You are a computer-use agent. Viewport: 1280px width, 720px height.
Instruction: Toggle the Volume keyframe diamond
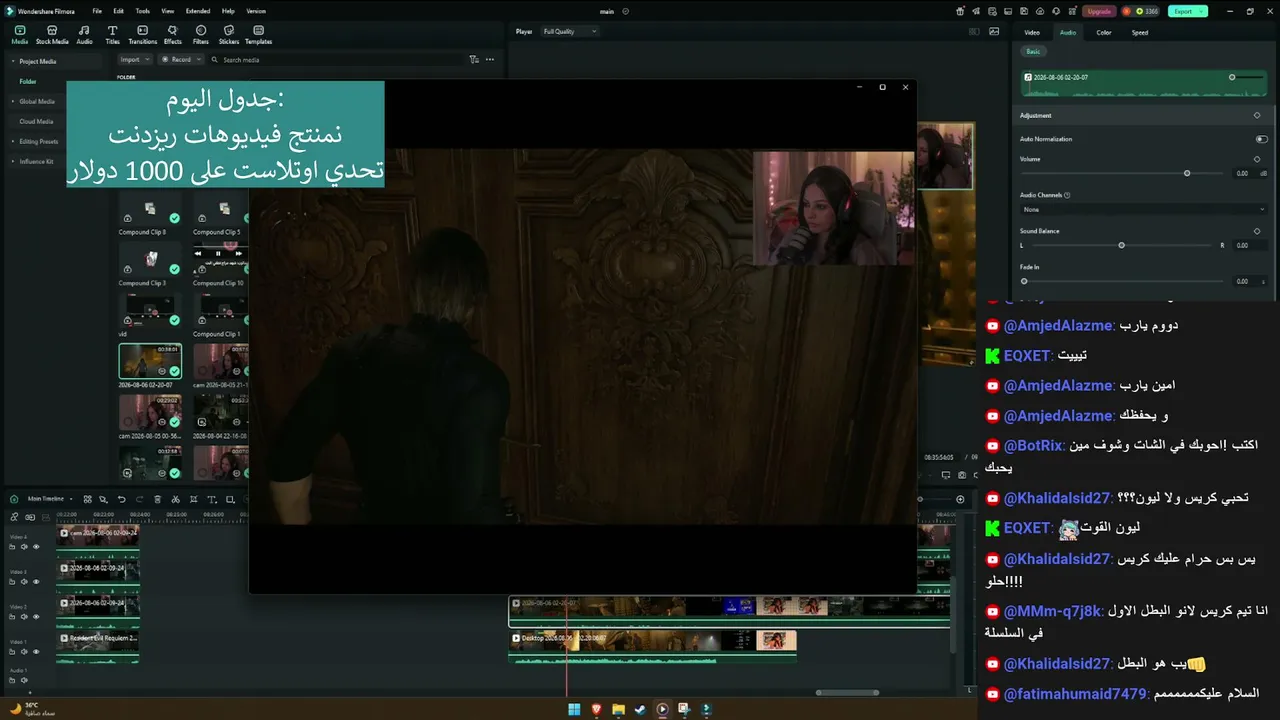pos(1257,159)
